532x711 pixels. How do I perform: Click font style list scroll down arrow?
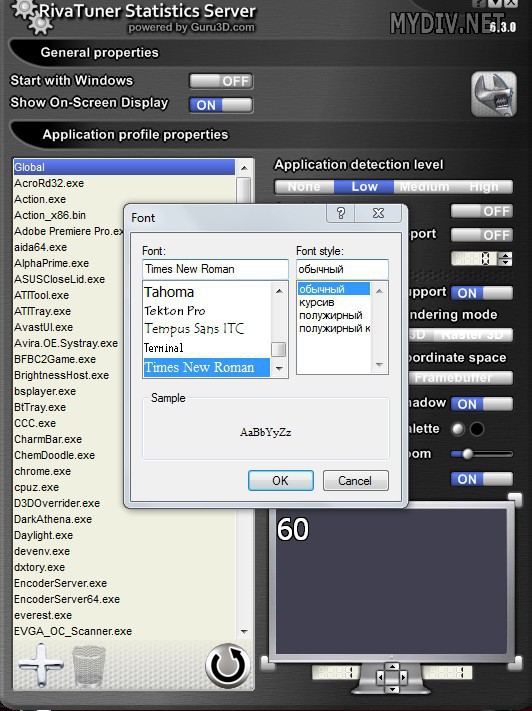click(x=380, y=365)
